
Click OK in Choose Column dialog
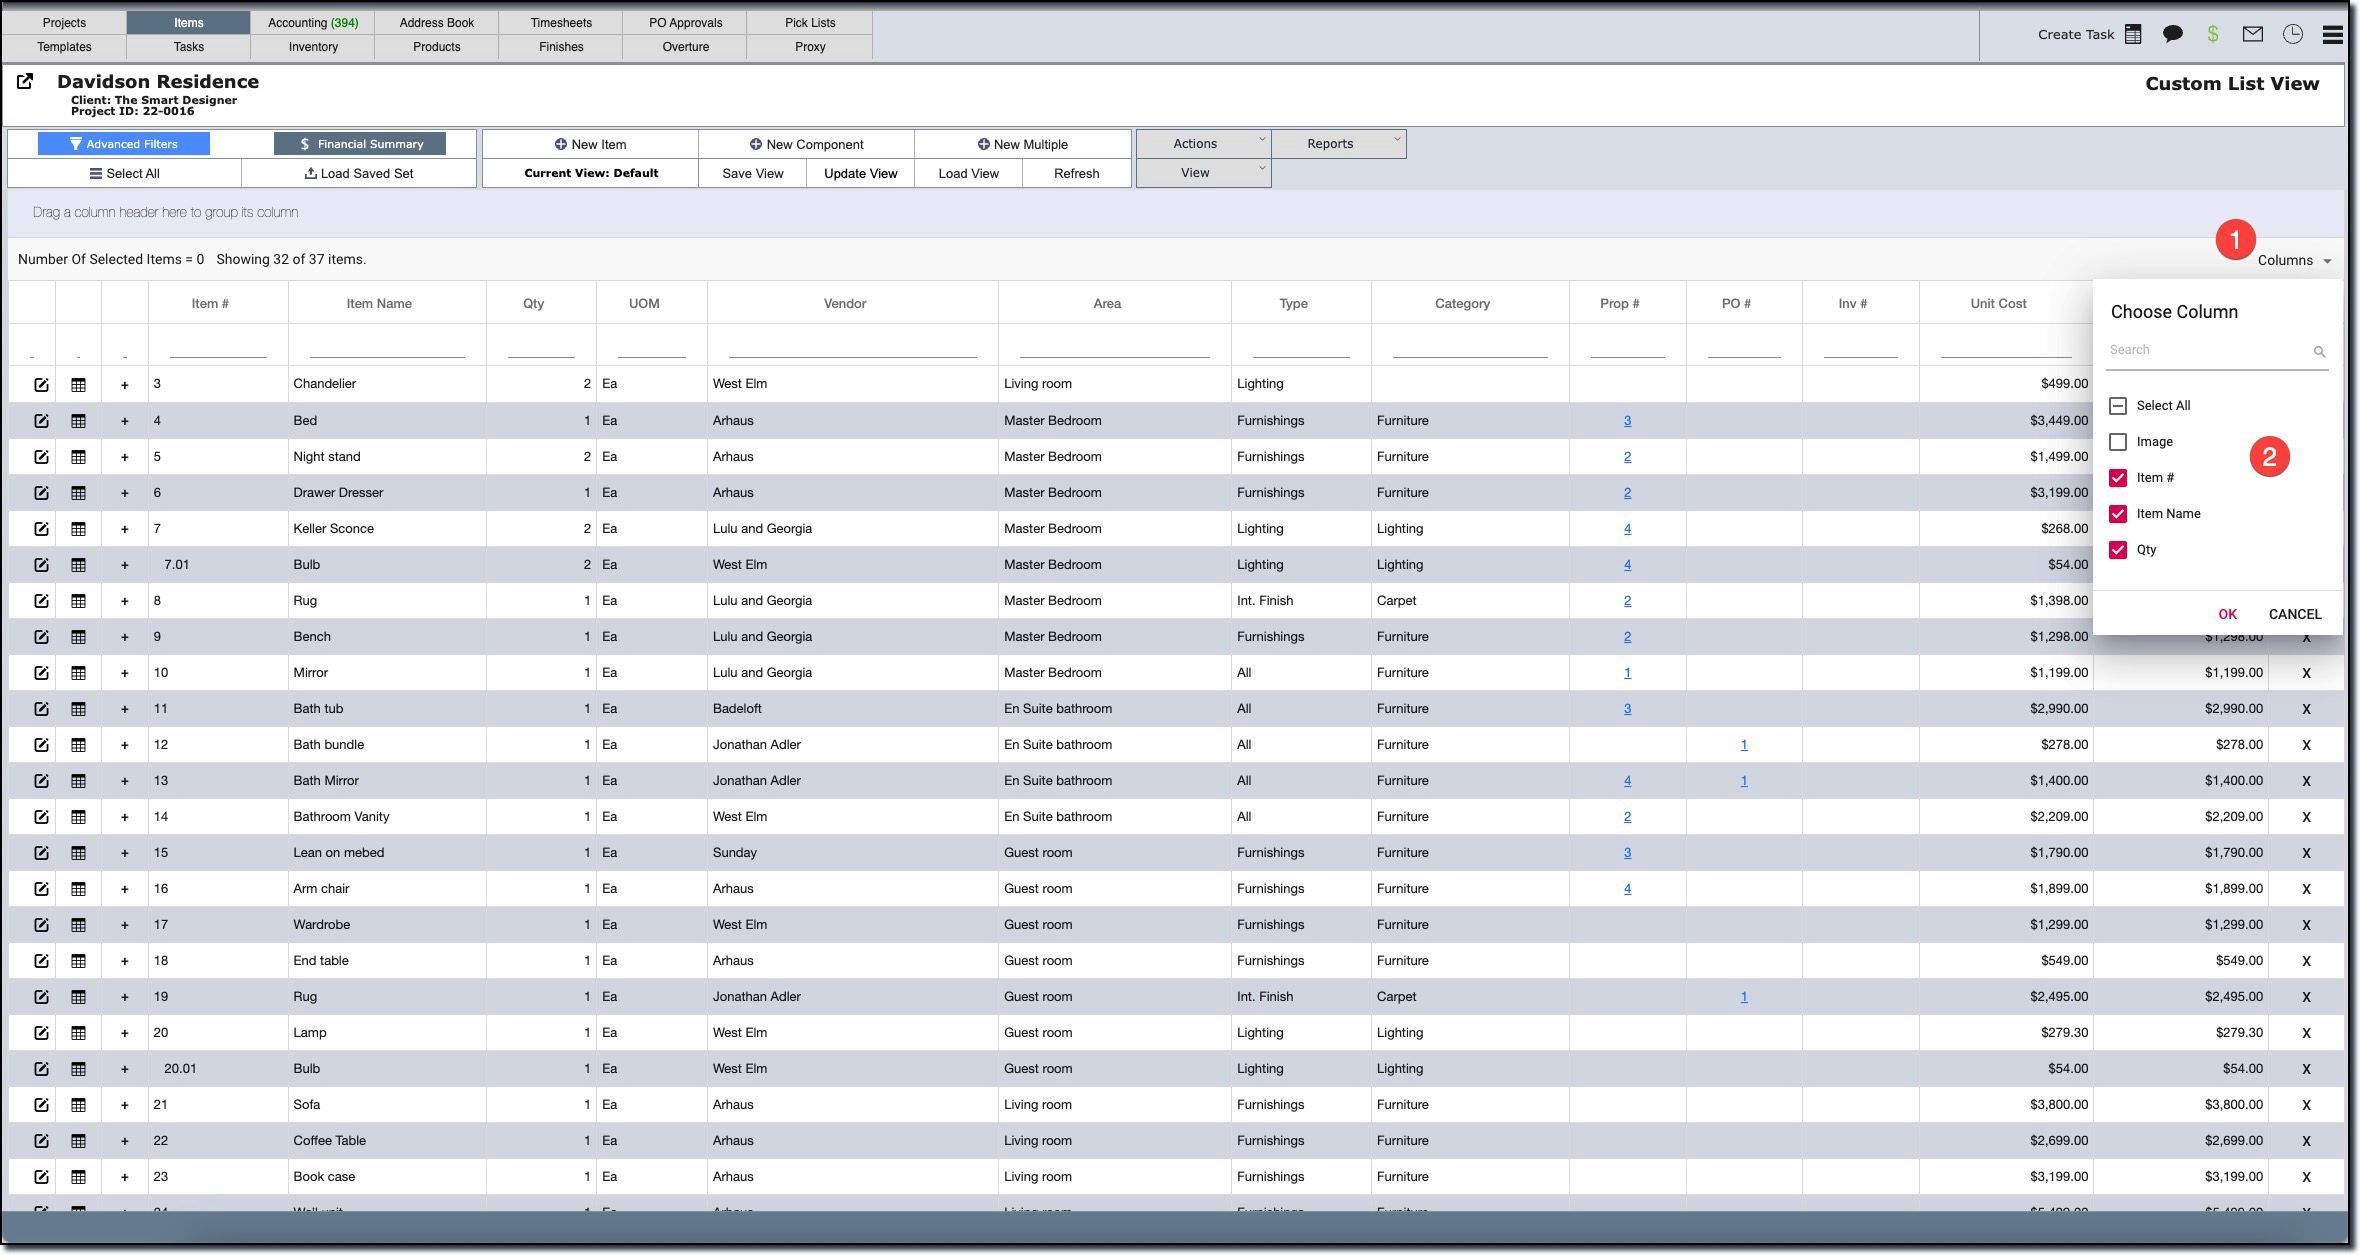click(x=2227, y=614)
